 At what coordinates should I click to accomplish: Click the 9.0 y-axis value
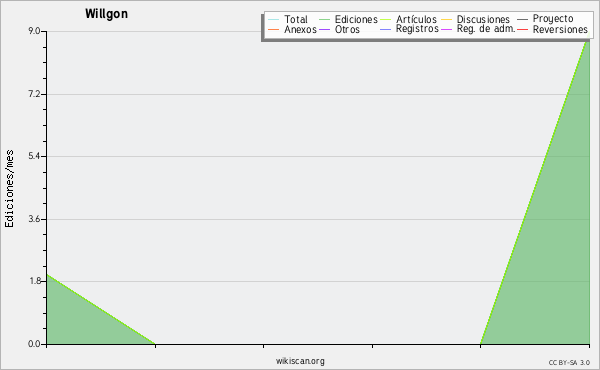(x=34, y=31)
